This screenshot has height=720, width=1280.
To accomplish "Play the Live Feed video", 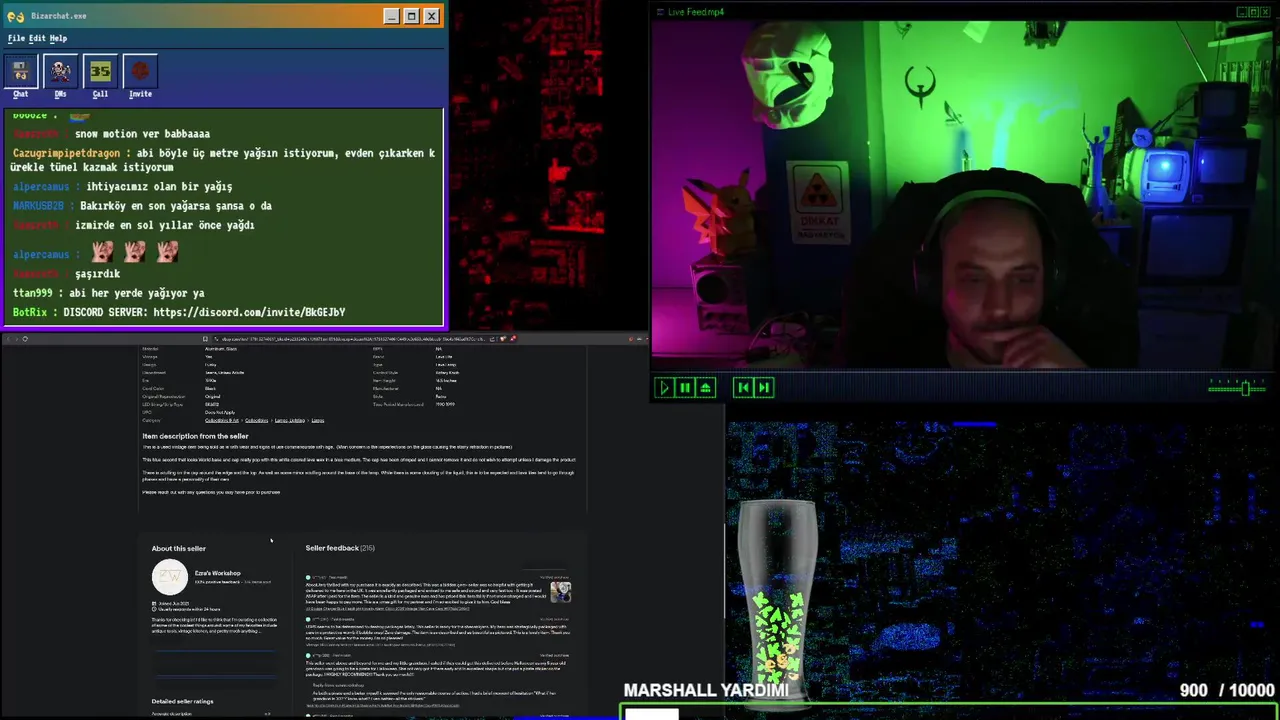I will click(664, 387).
